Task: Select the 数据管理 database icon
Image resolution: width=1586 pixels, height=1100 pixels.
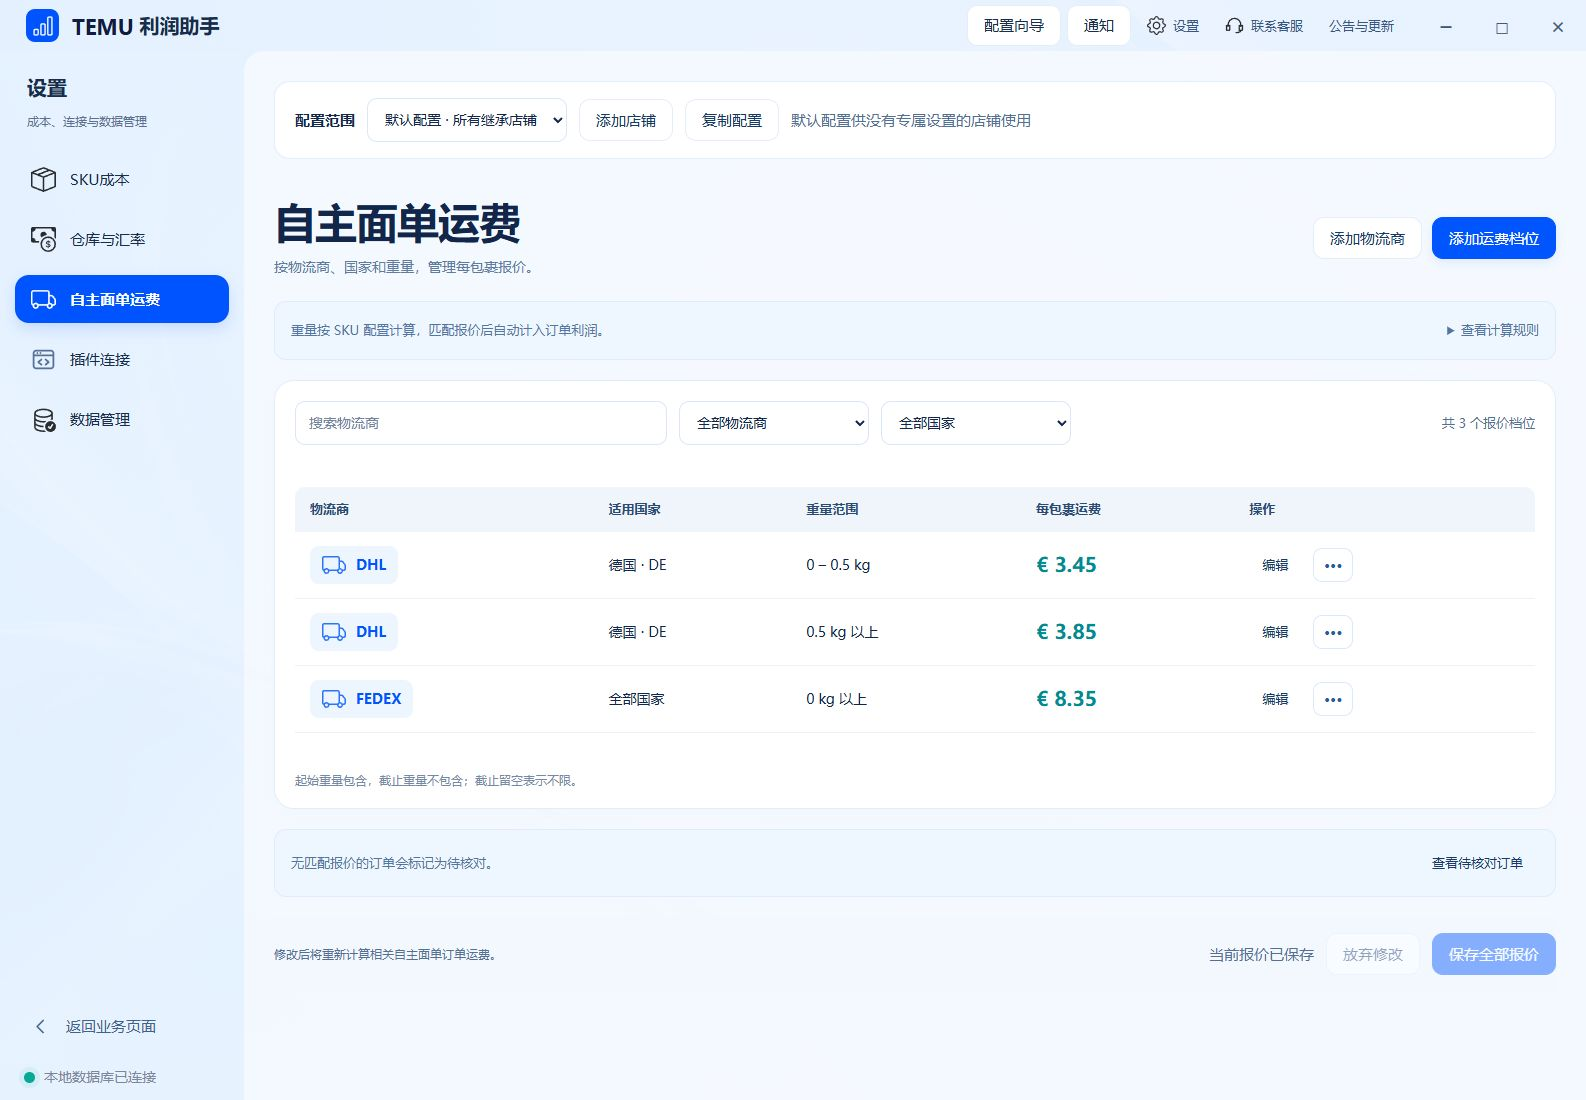Action: point(44,420)
